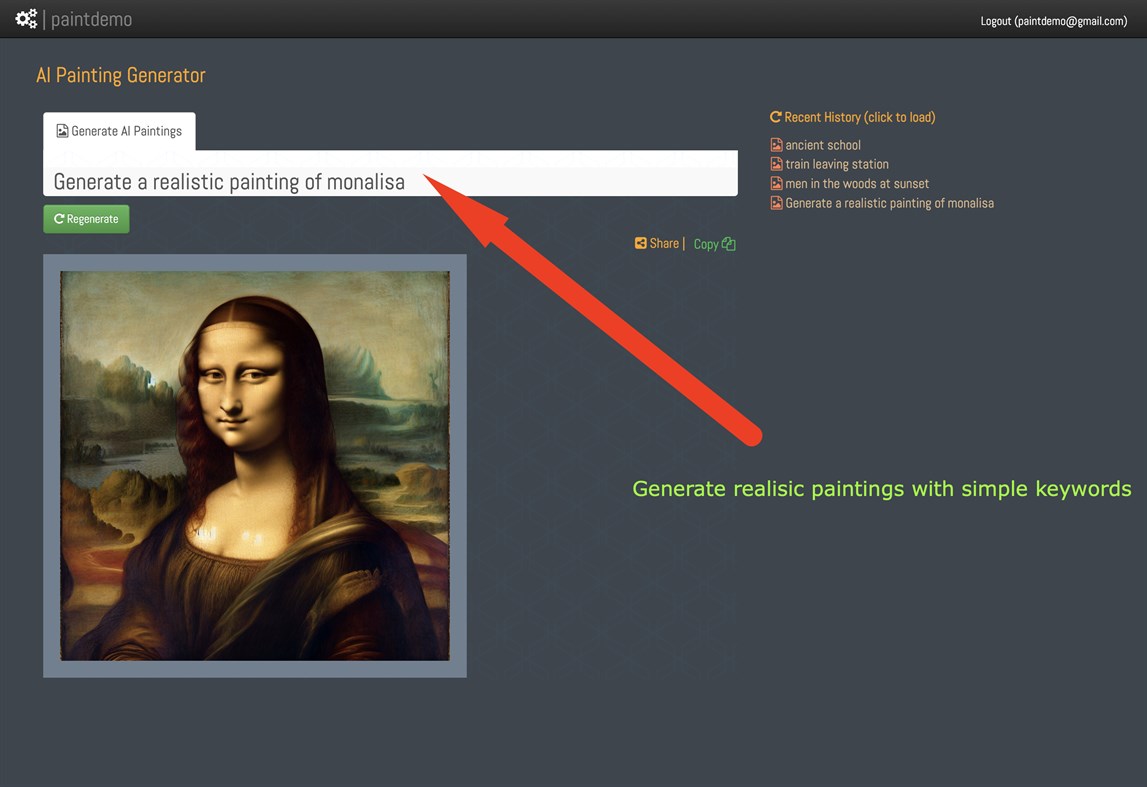Click the gear logo icon top-left
Screen dimensions: 1147x787
tap(25, 18)
